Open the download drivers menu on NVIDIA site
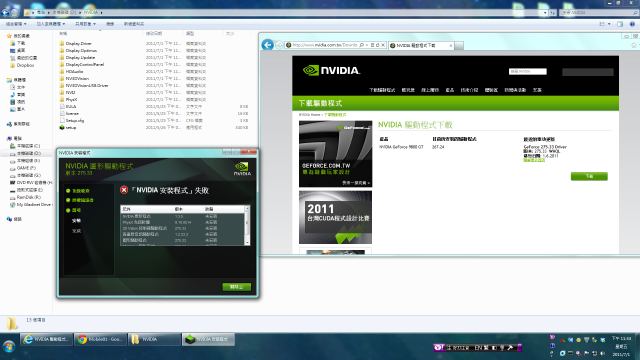 [382, 90]
